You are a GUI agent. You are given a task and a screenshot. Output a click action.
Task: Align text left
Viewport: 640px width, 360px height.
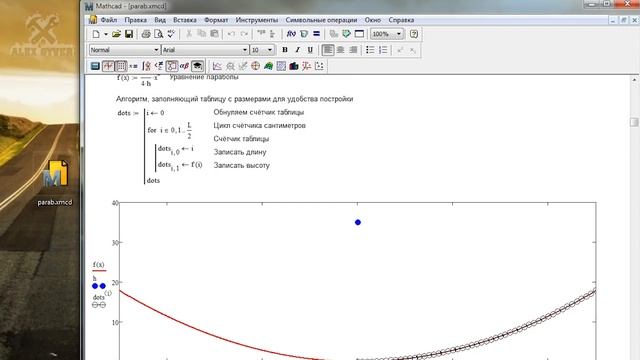(328, 50)
